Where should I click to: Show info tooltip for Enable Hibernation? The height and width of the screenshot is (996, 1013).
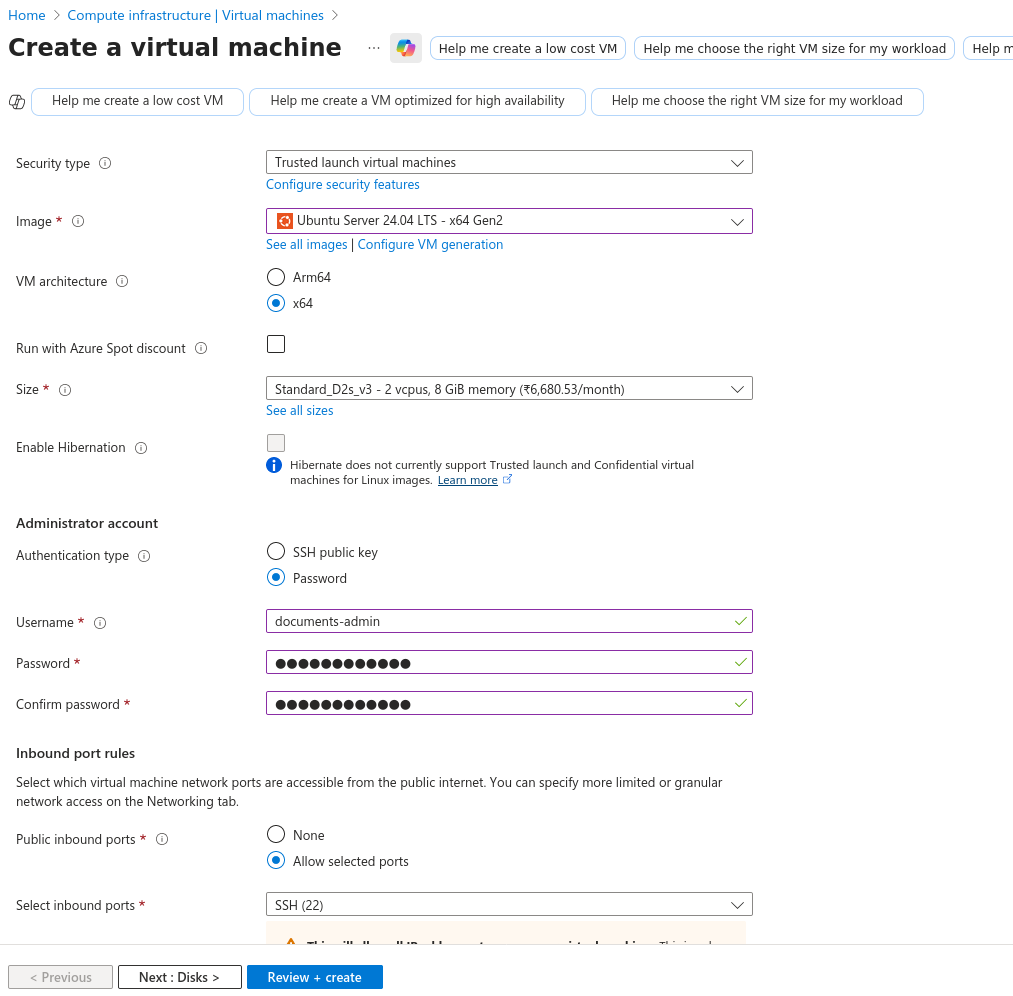[141, 448]
